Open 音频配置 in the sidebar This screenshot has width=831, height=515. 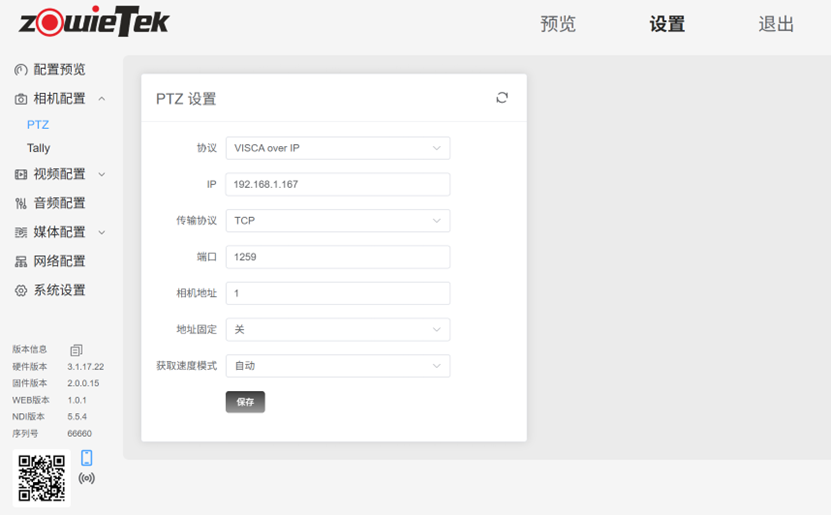pyautogui.click(x=59, y=203)
